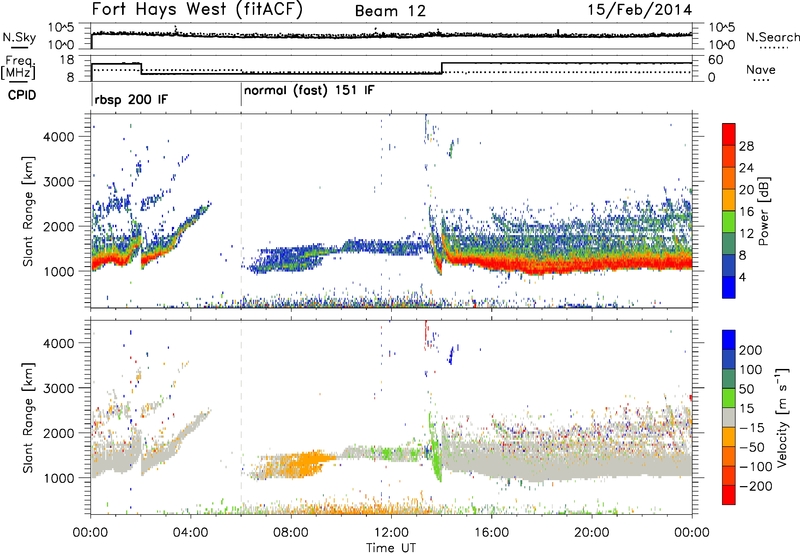Viewport: 800px width, 554px height.
Task: Click the '16:00' time axis tick label
Action: pyautogui.click(x=491, y=533)
